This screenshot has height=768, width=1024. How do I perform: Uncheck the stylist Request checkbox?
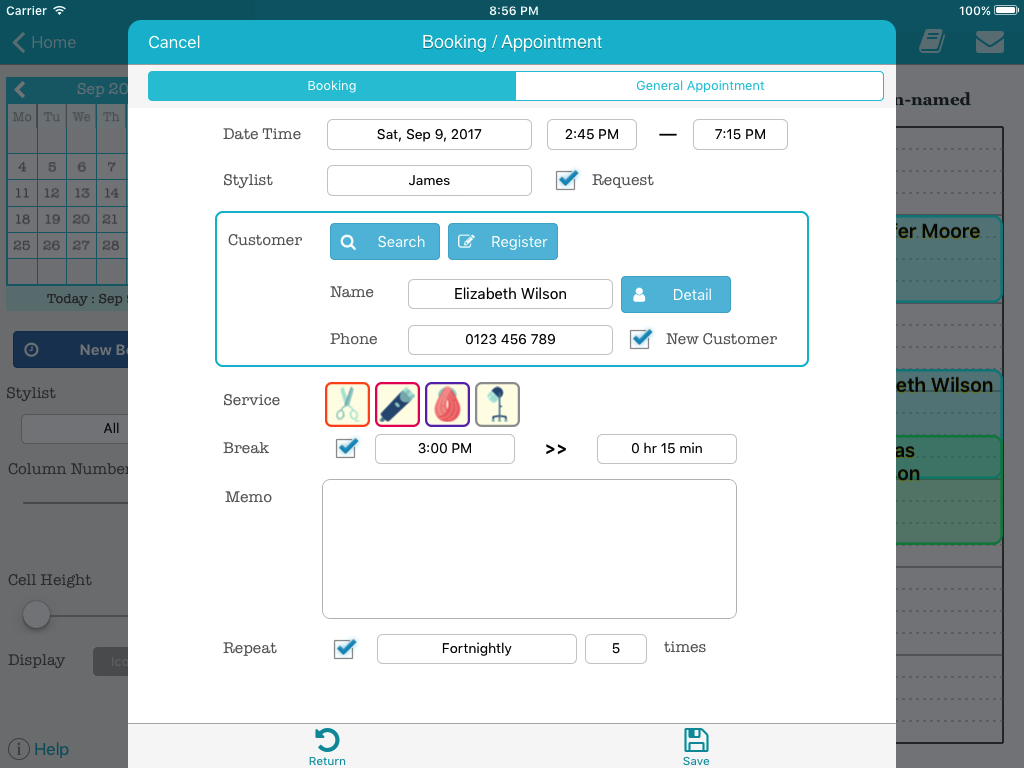pos(567,180)
